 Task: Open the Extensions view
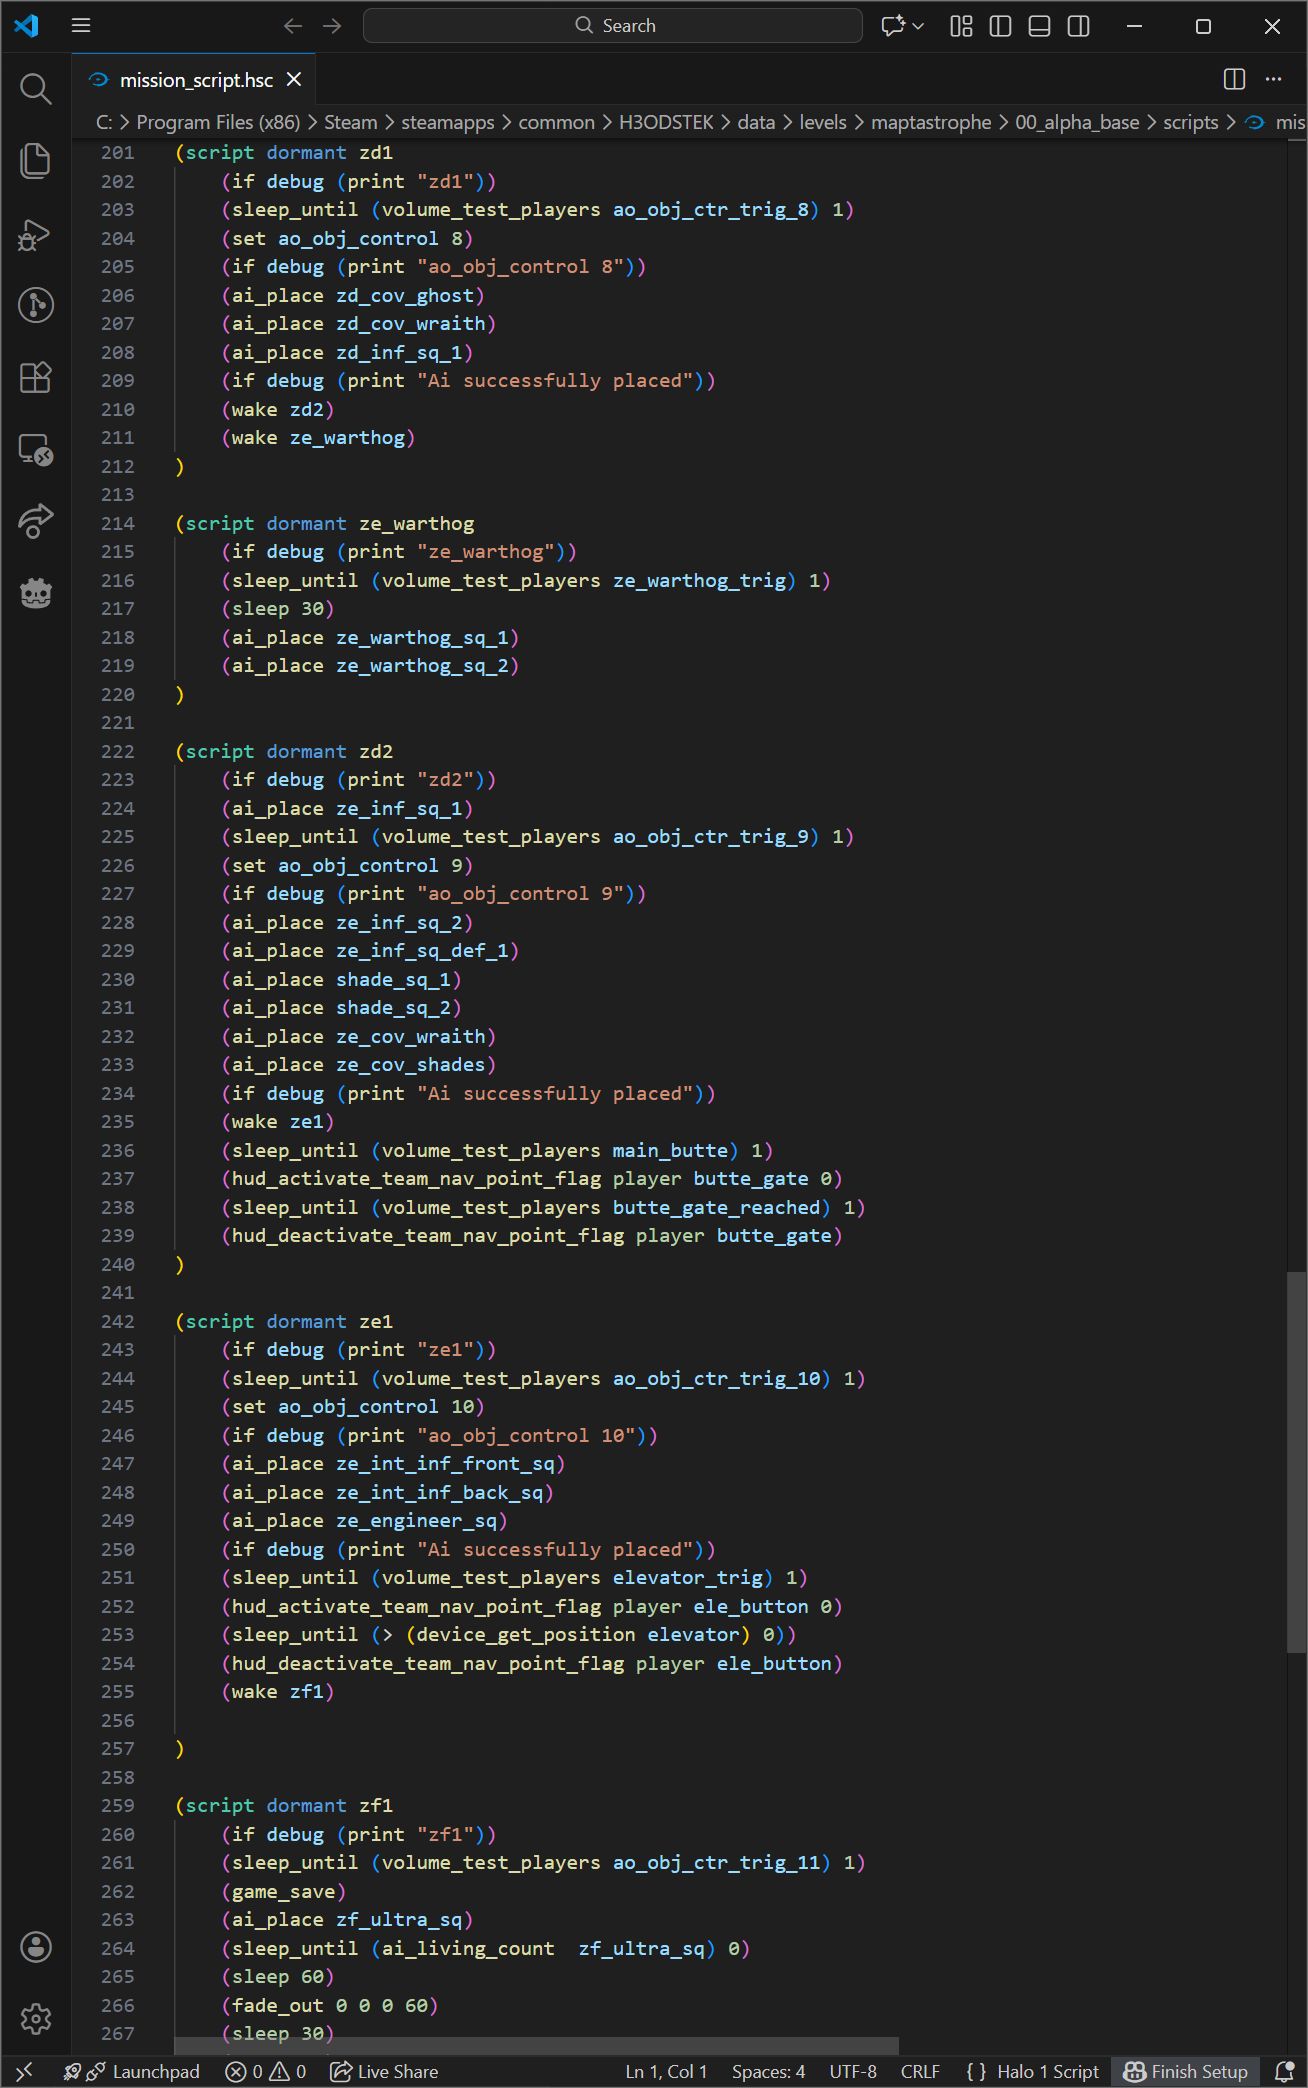36,377
